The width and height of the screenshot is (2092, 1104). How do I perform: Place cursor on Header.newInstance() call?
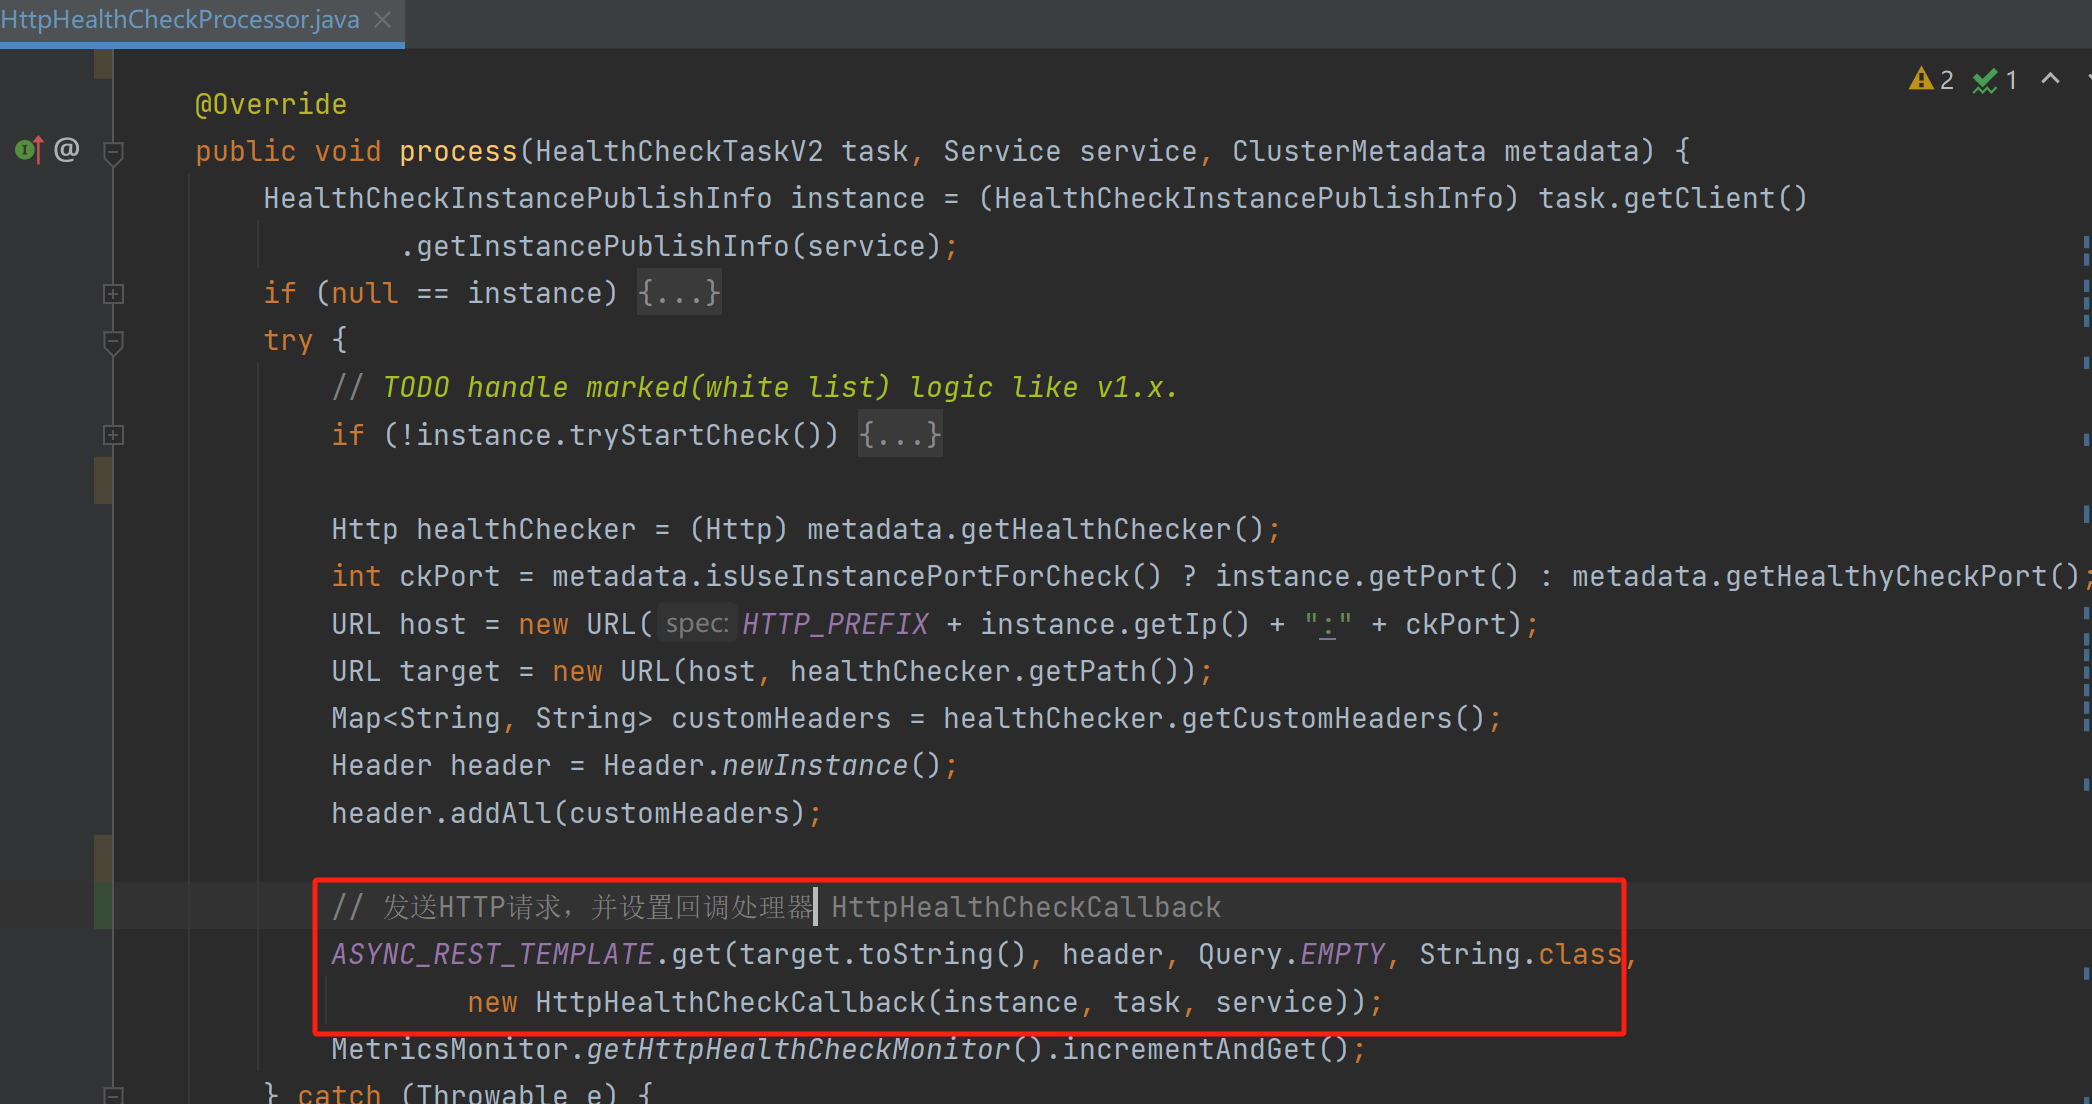(x=772, y=765)
